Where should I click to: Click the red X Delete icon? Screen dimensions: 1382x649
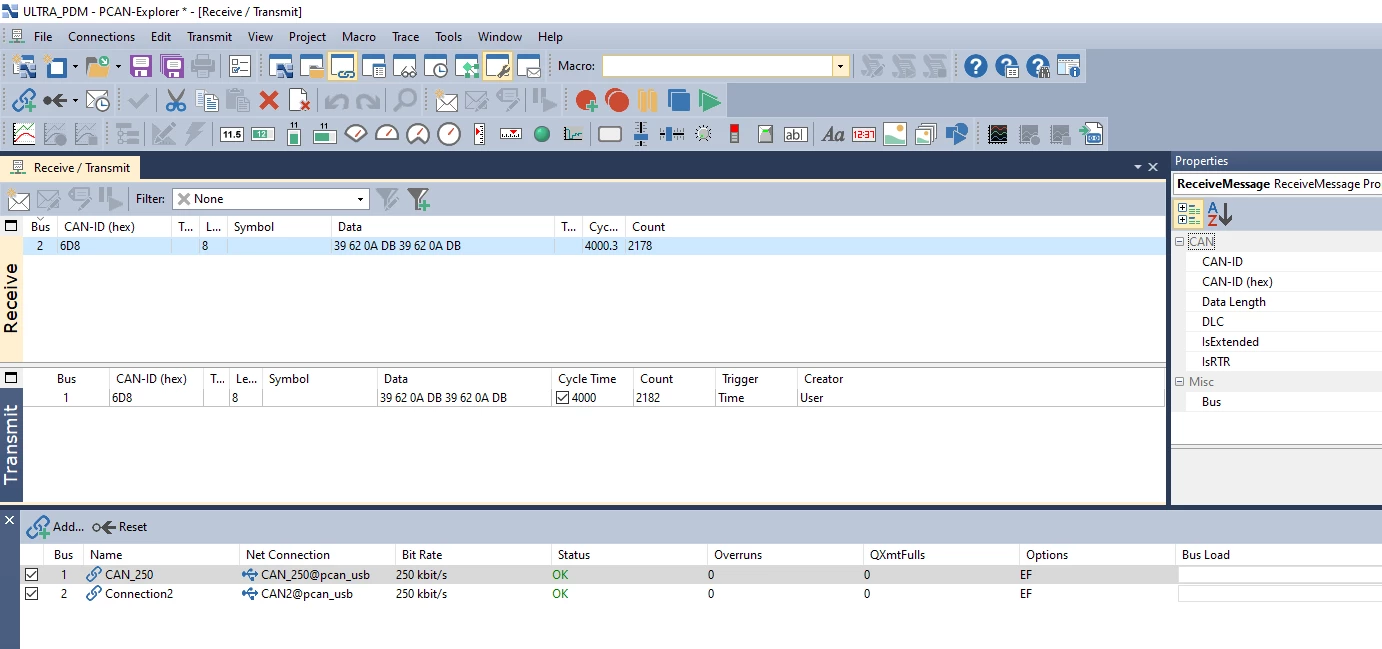pyautogui.click(x=269, y=100)
